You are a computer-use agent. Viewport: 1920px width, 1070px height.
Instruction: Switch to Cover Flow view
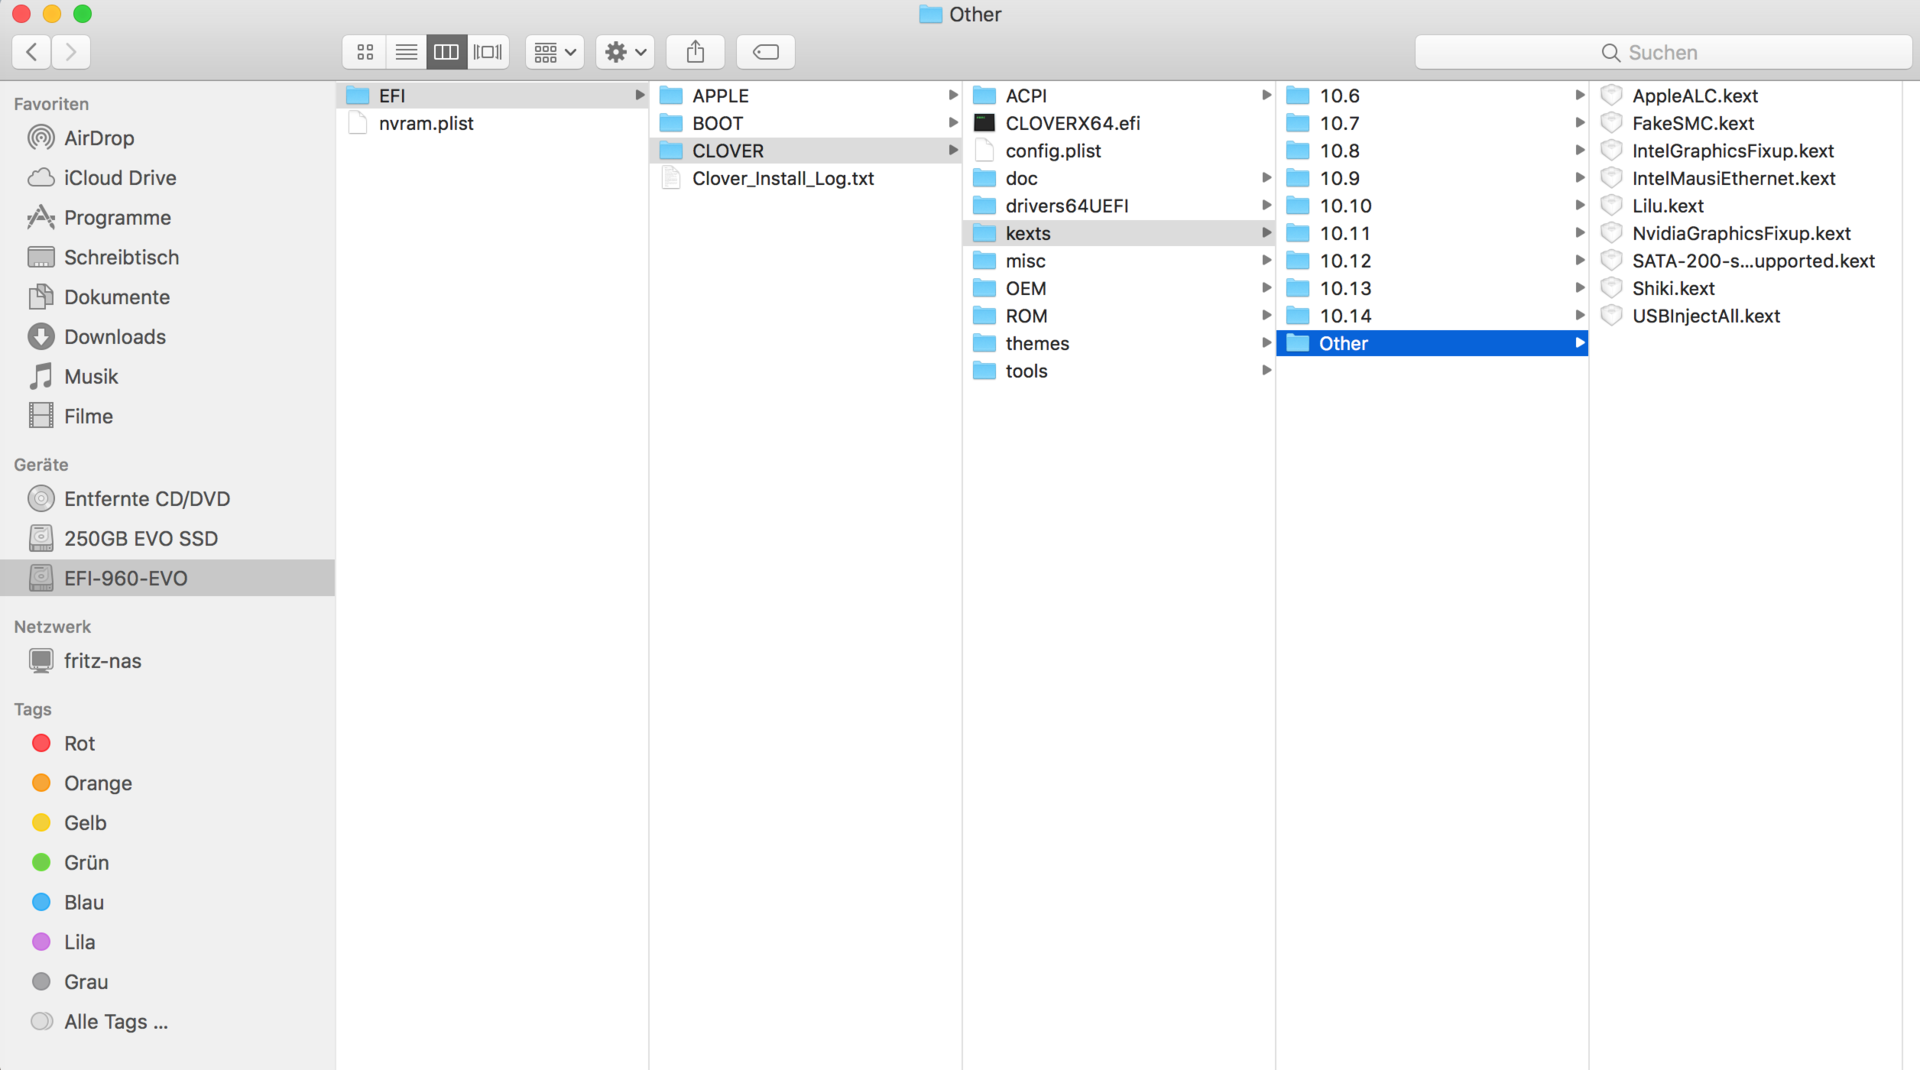pos(488,52)
